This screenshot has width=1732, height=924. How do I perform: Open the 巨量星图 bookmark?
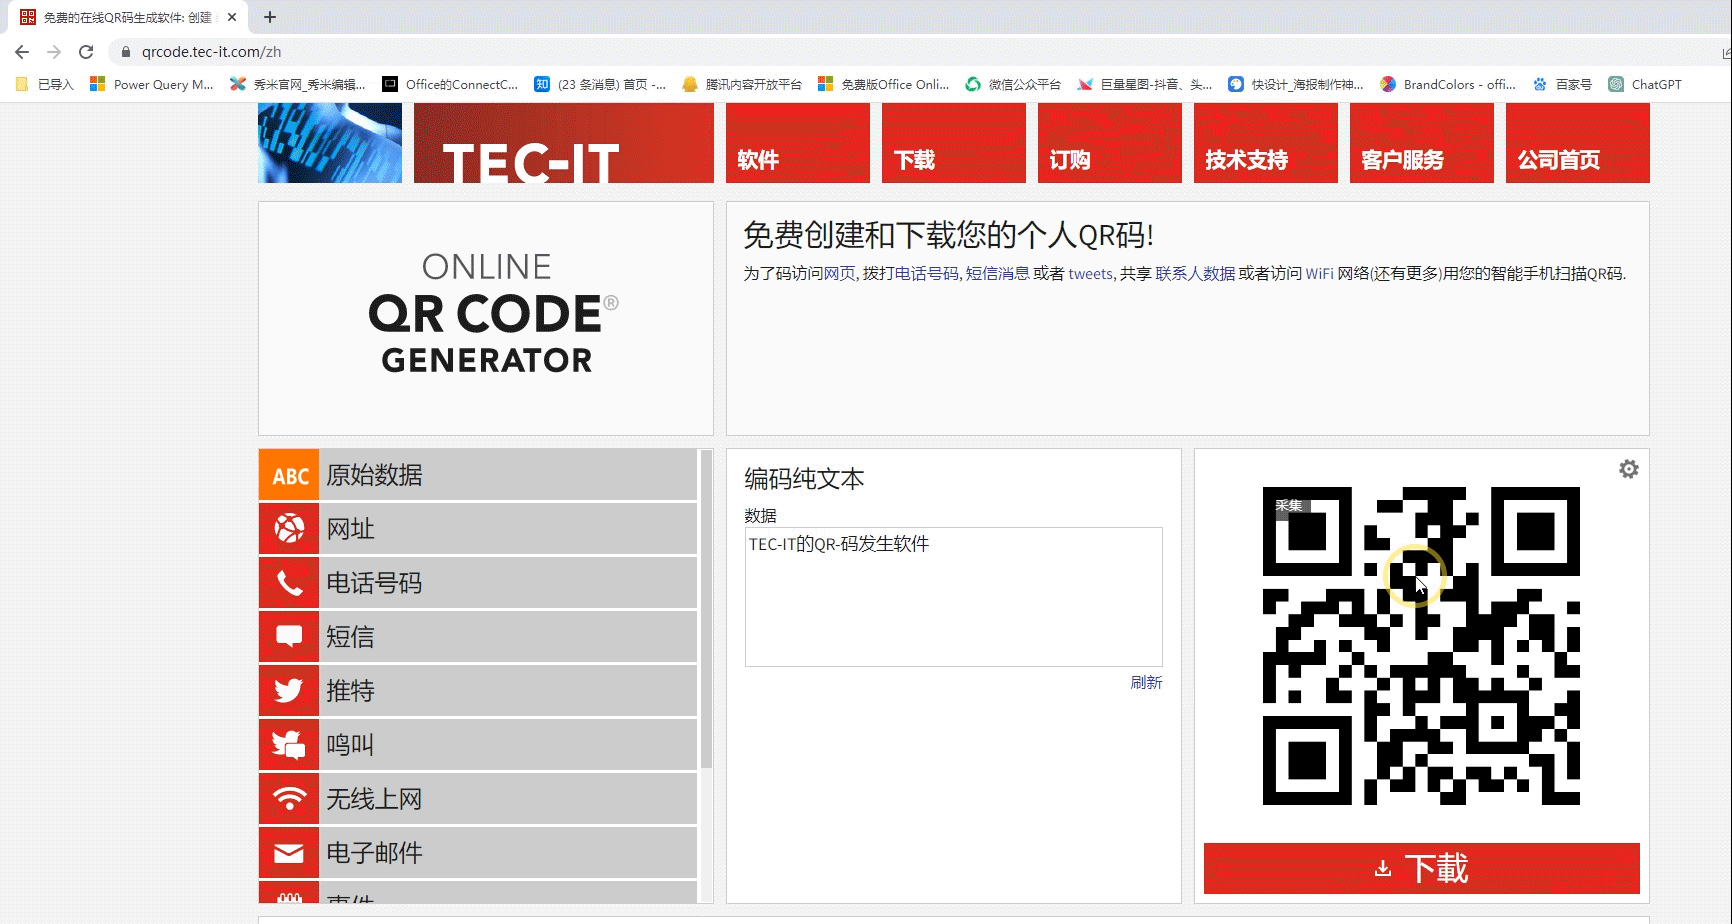coord(1145,85)
